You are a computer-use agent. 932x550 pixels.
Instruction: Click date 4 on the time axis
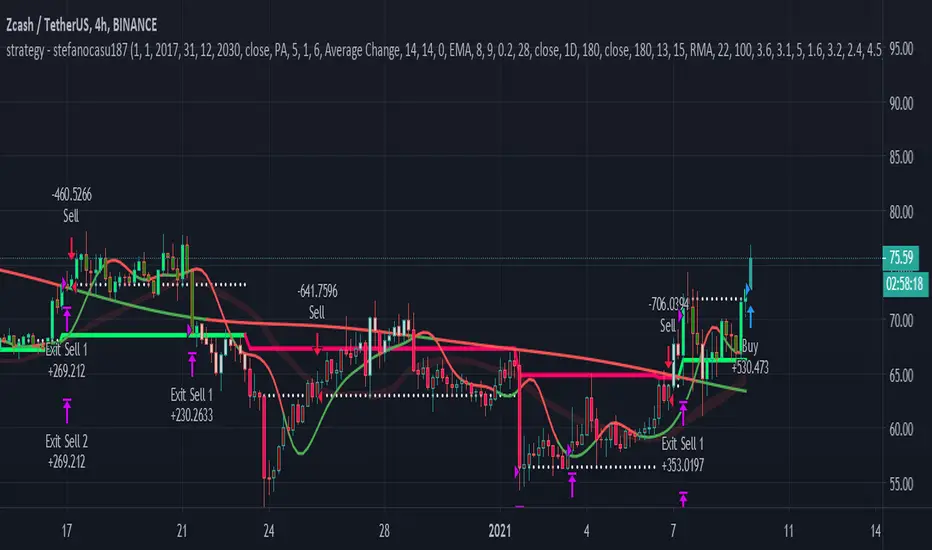(x=587, y=530)
